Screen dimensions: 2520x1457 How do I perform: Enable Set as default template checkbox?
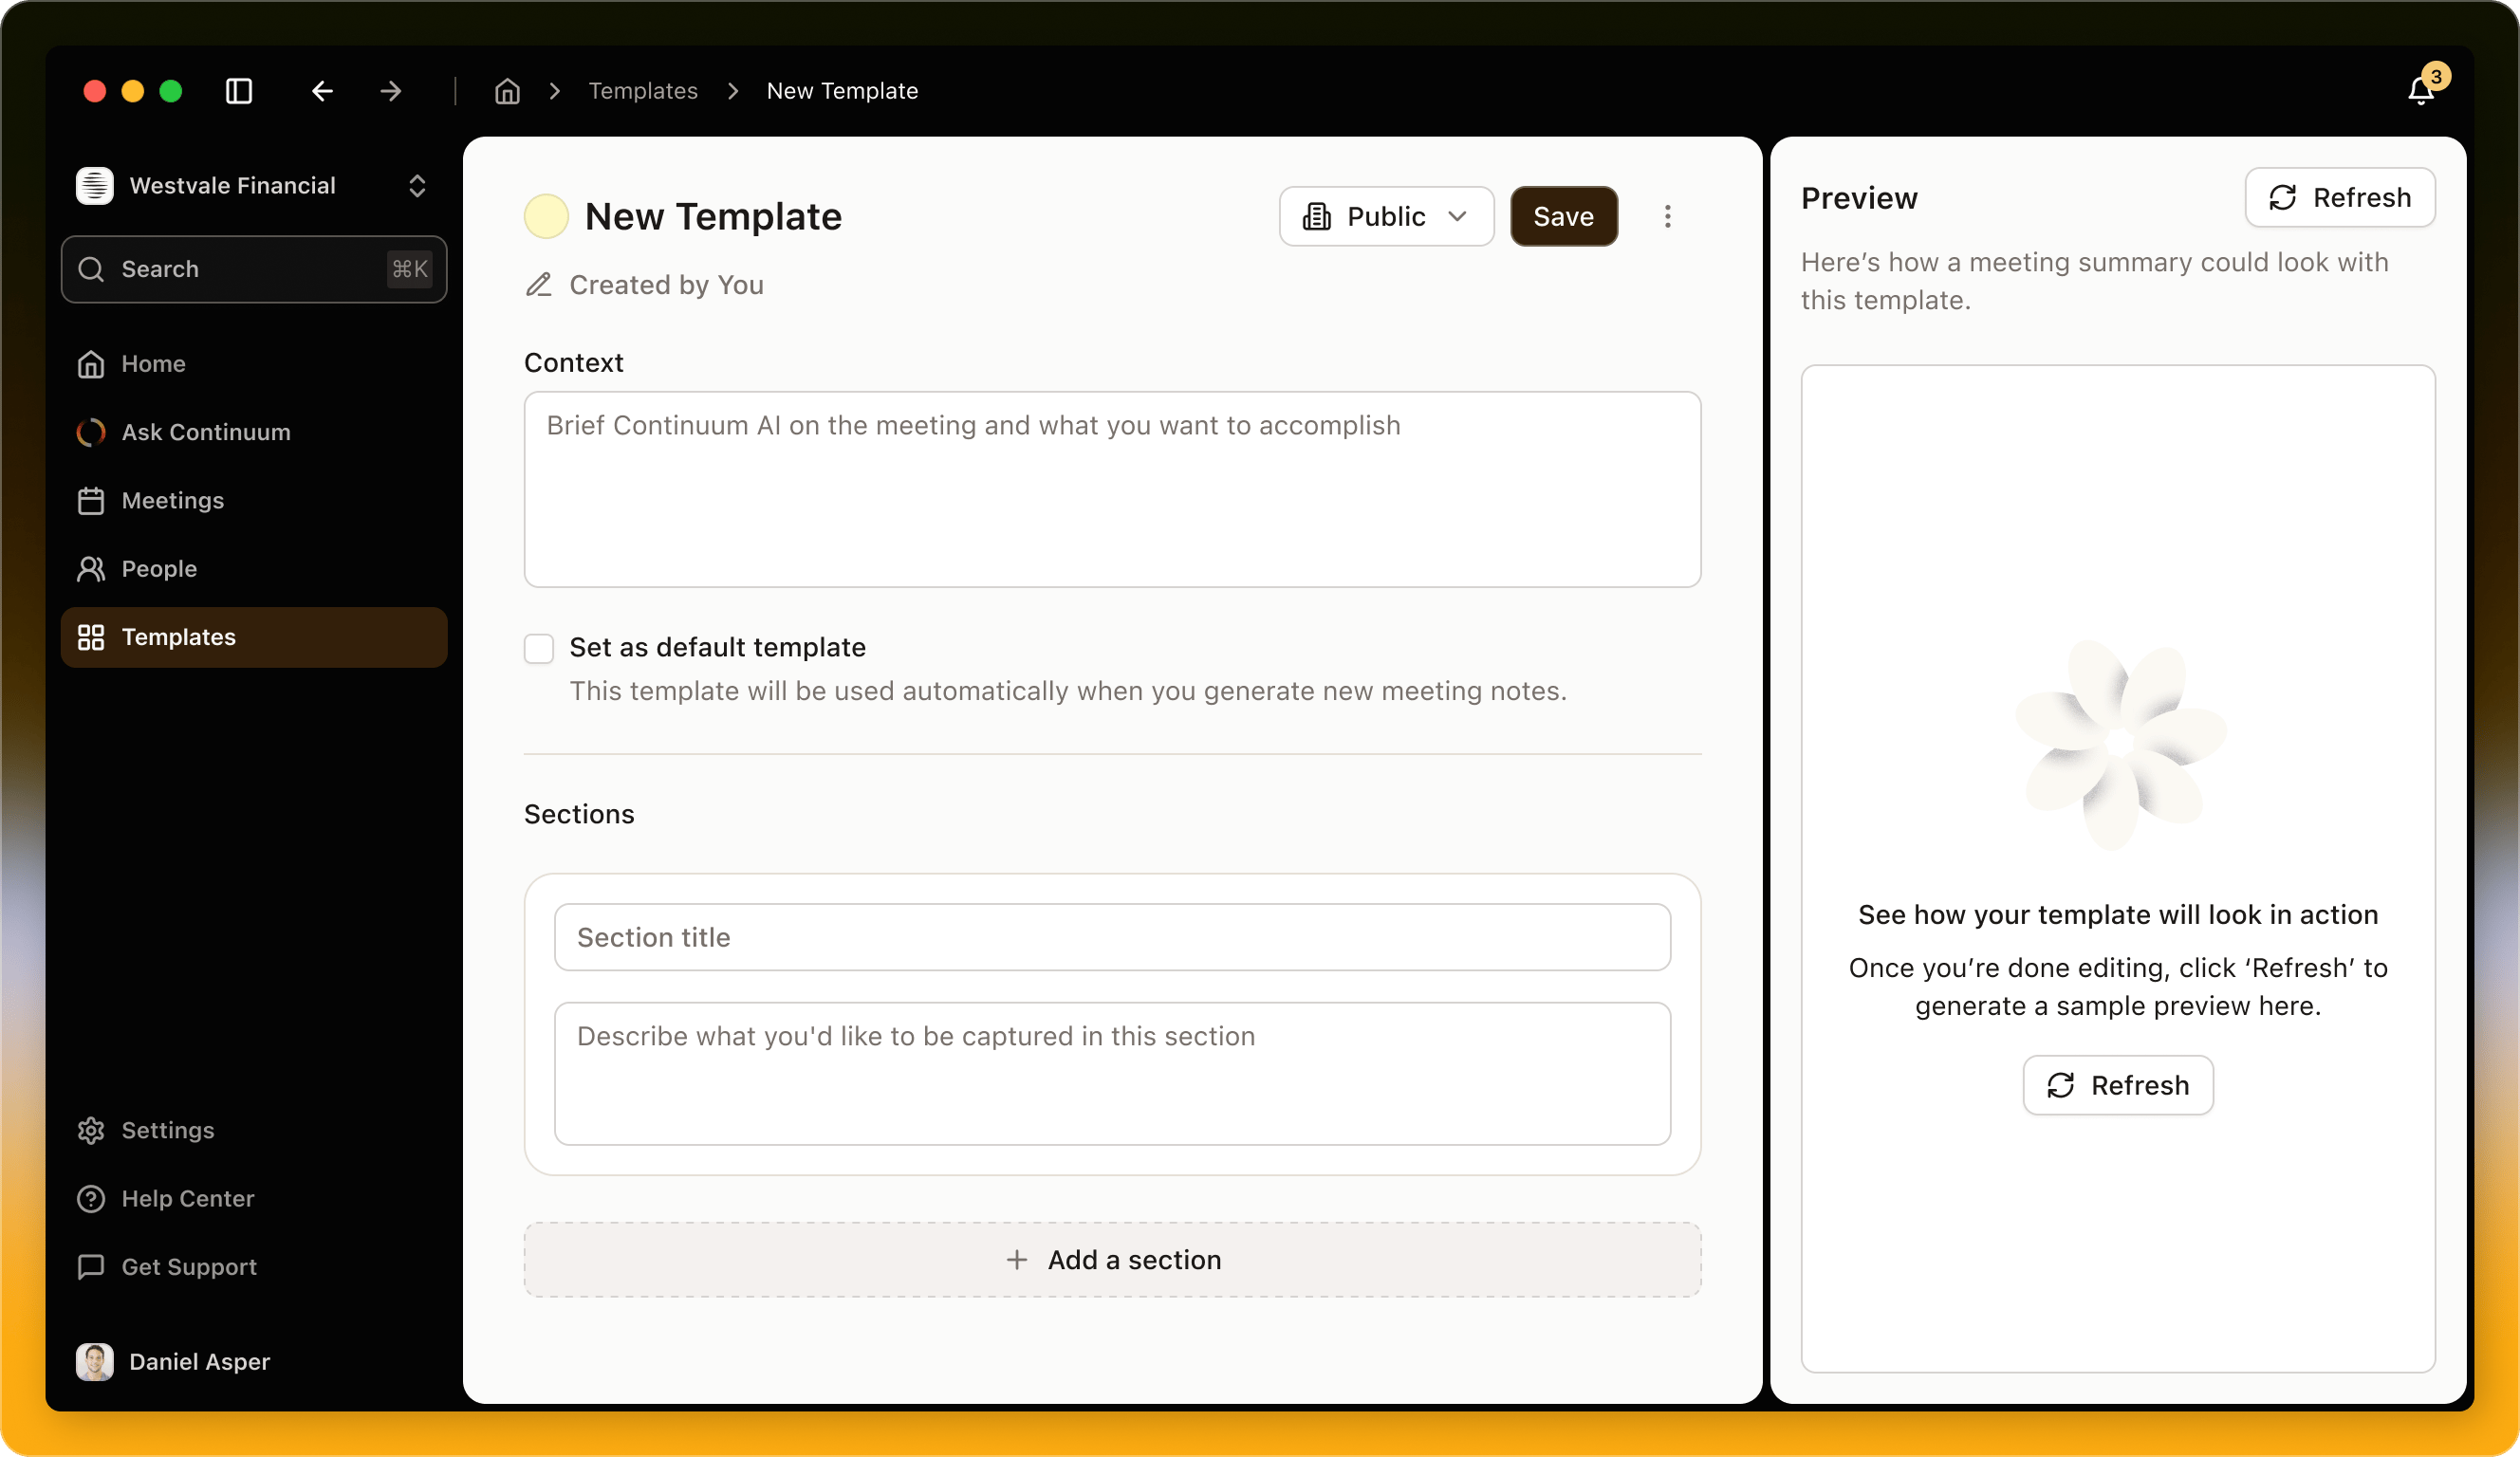(539, 648)
